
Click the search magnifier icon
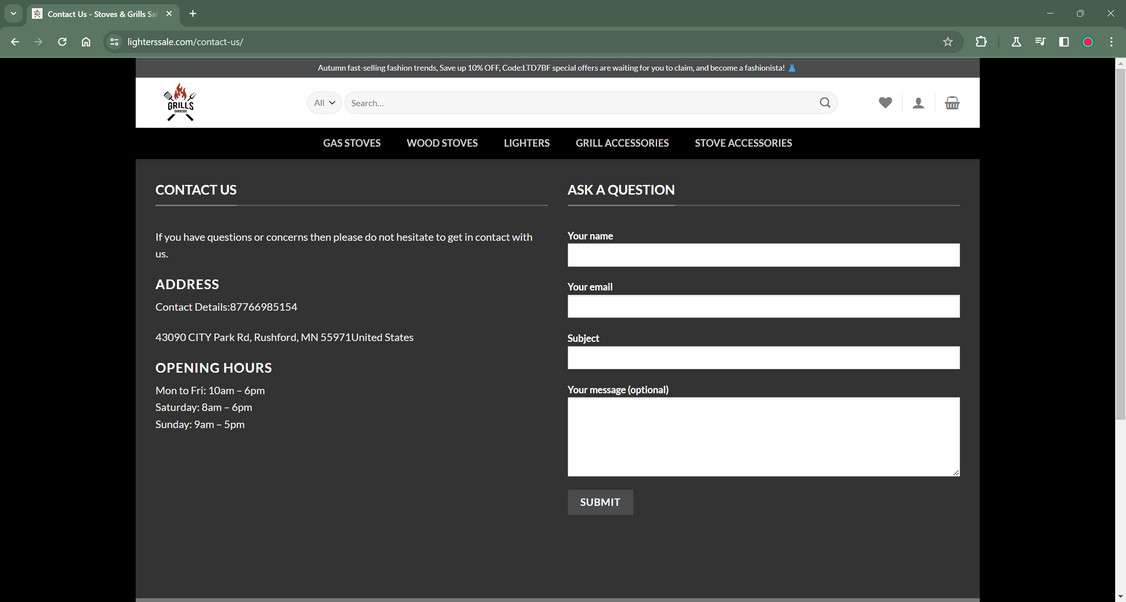pyautogui.click(x=824, y=102)
